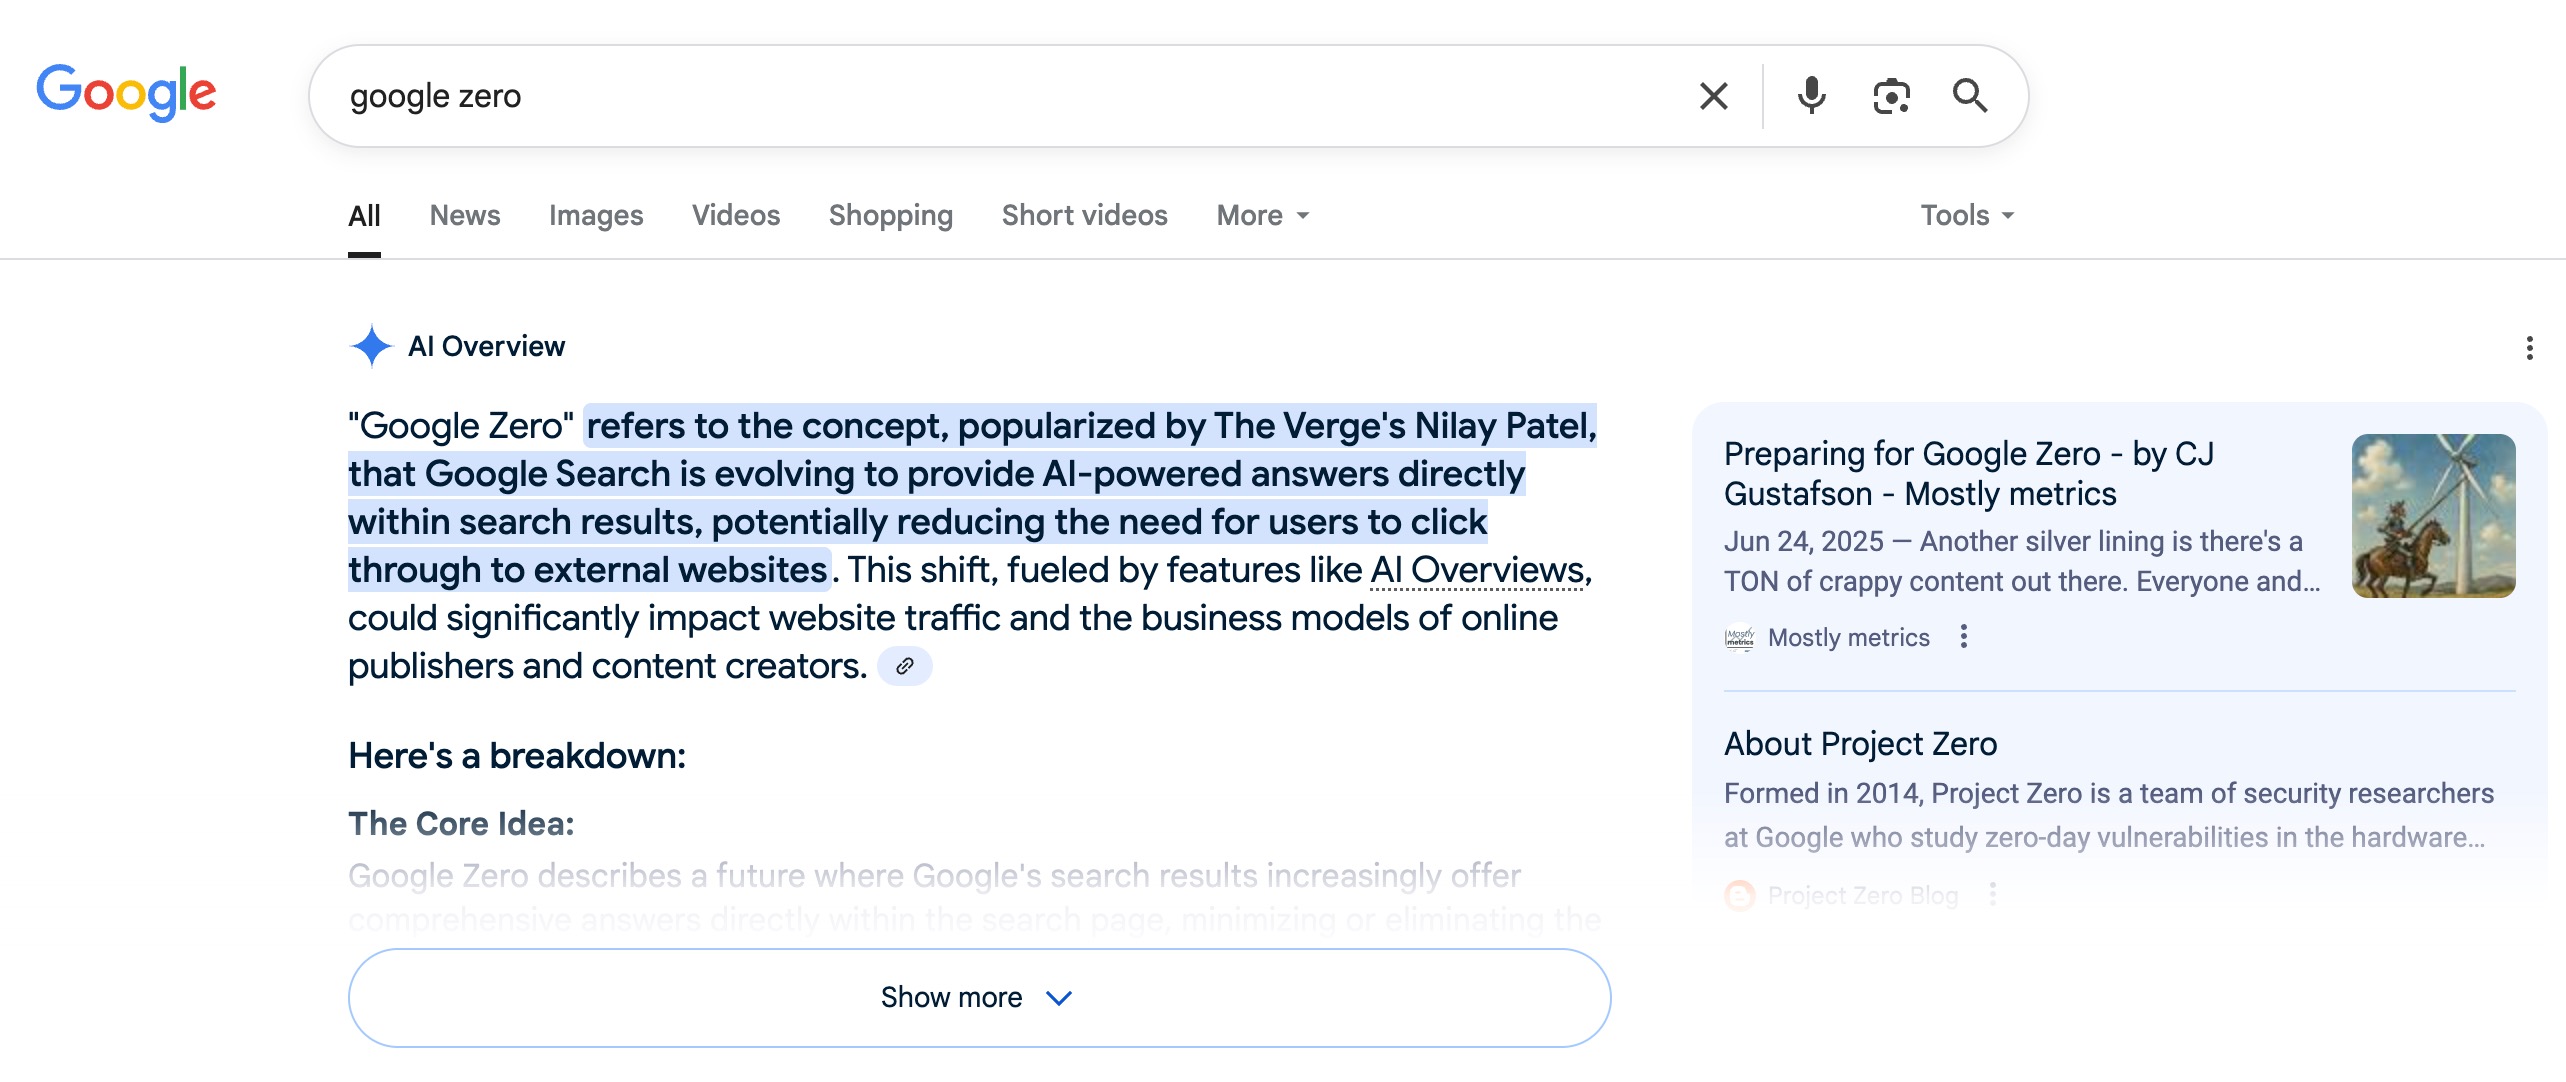Click the Mostly metrics favicon
The width and height of the screenshot is (2566, 1082).
click(1740, 637)
